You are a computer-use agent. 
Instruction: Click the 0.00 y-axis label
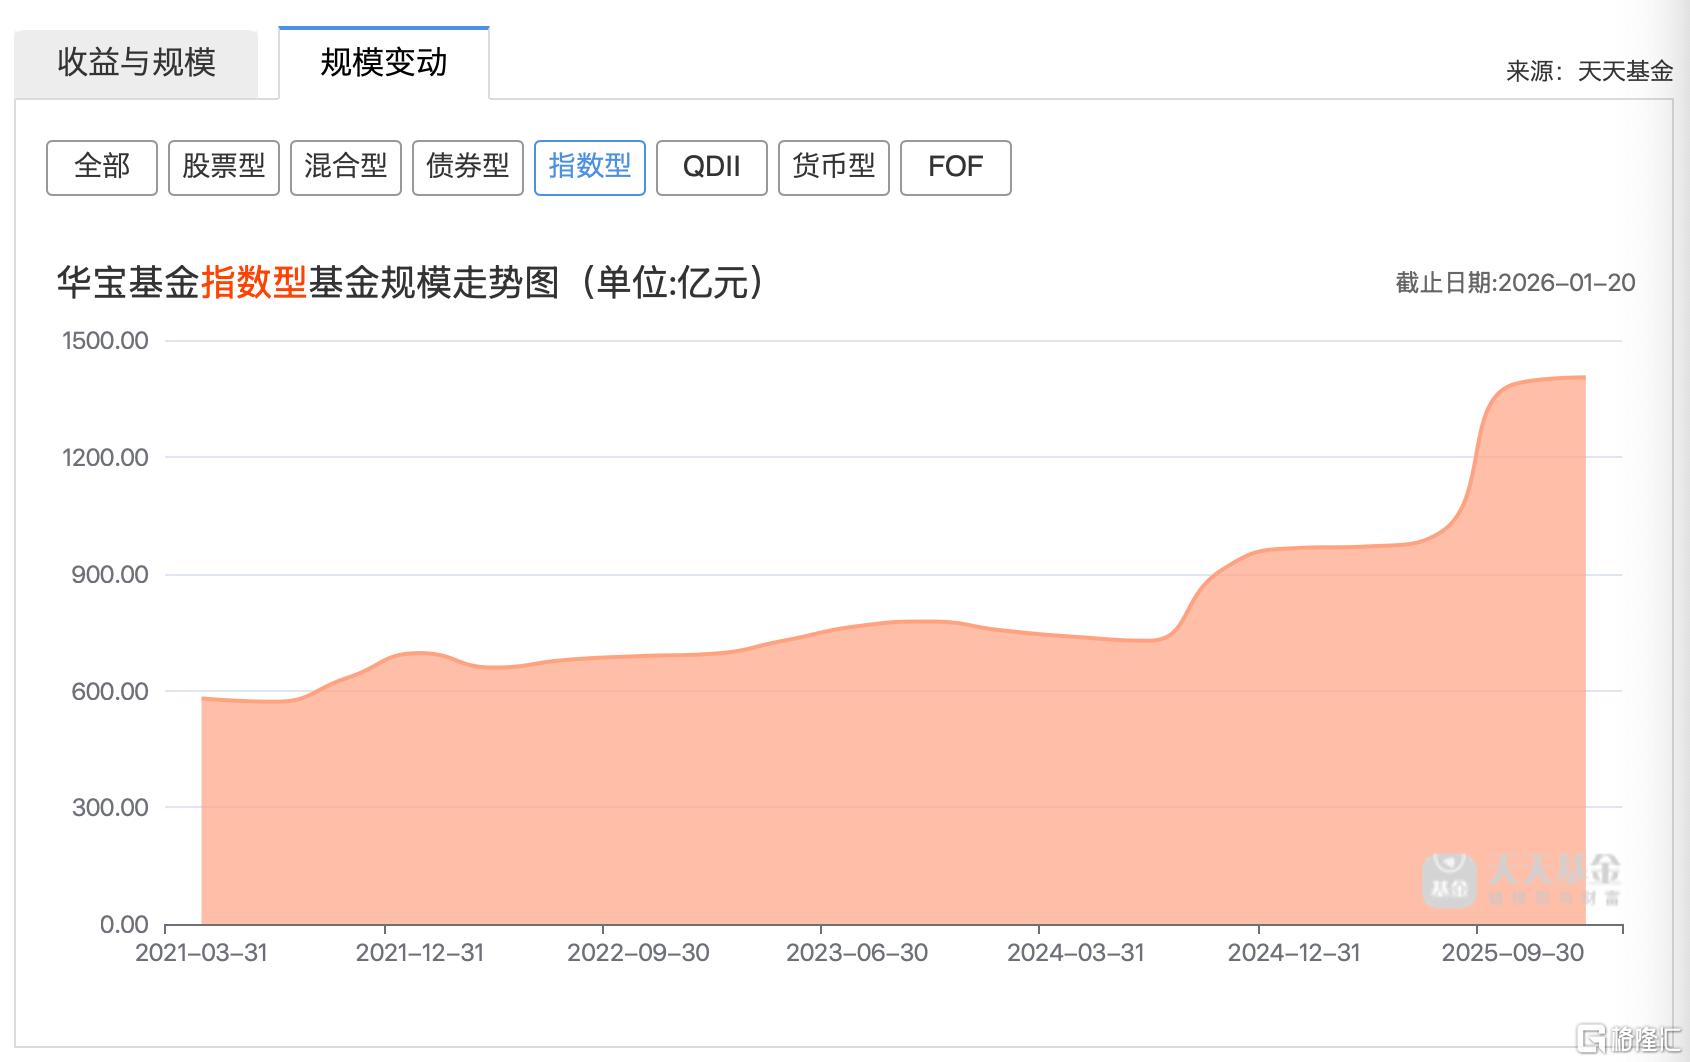point(124,925)
